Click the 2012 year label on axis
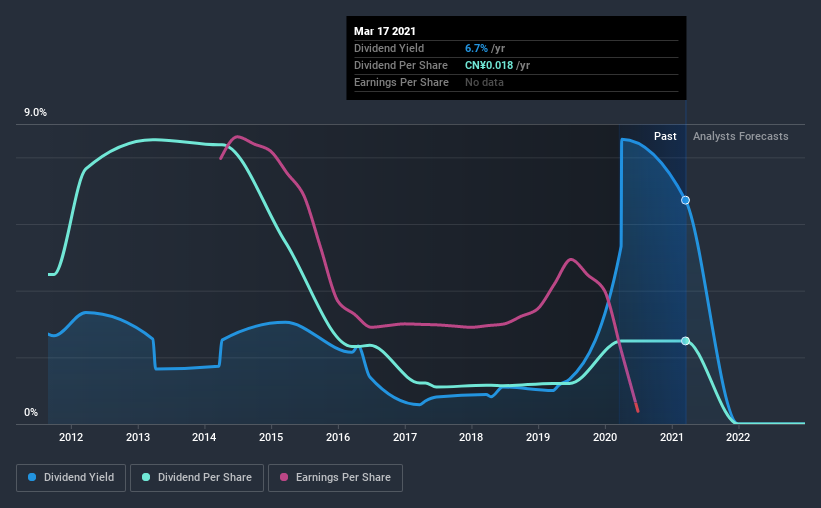 coord(71,437)
